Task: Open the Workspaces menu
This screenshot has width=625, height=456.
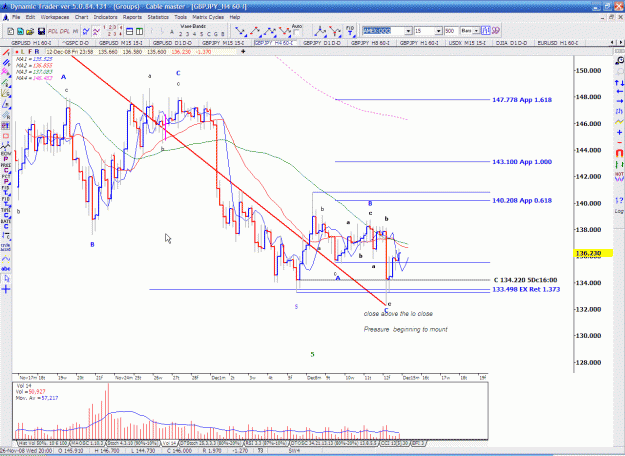Action: (55, 17)
